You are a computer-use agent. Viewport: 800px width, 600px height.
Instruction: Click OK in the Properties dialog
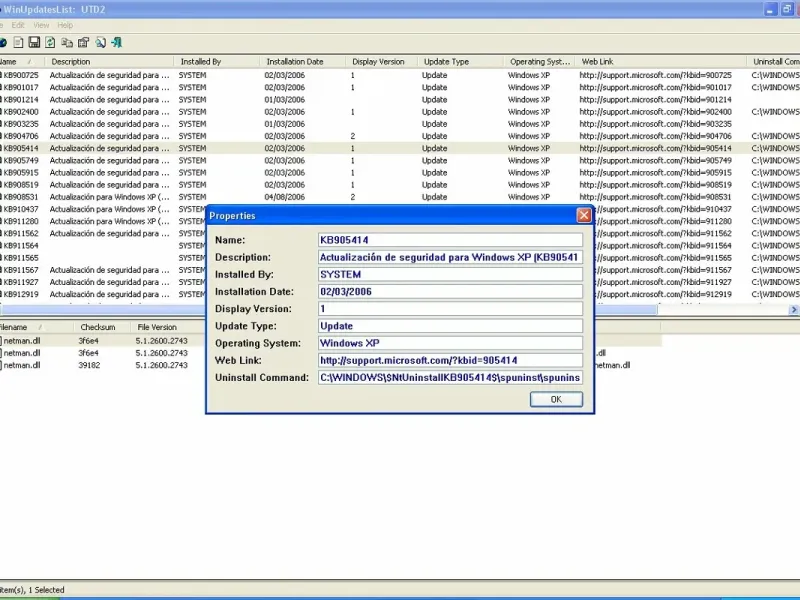click(556, 399)
